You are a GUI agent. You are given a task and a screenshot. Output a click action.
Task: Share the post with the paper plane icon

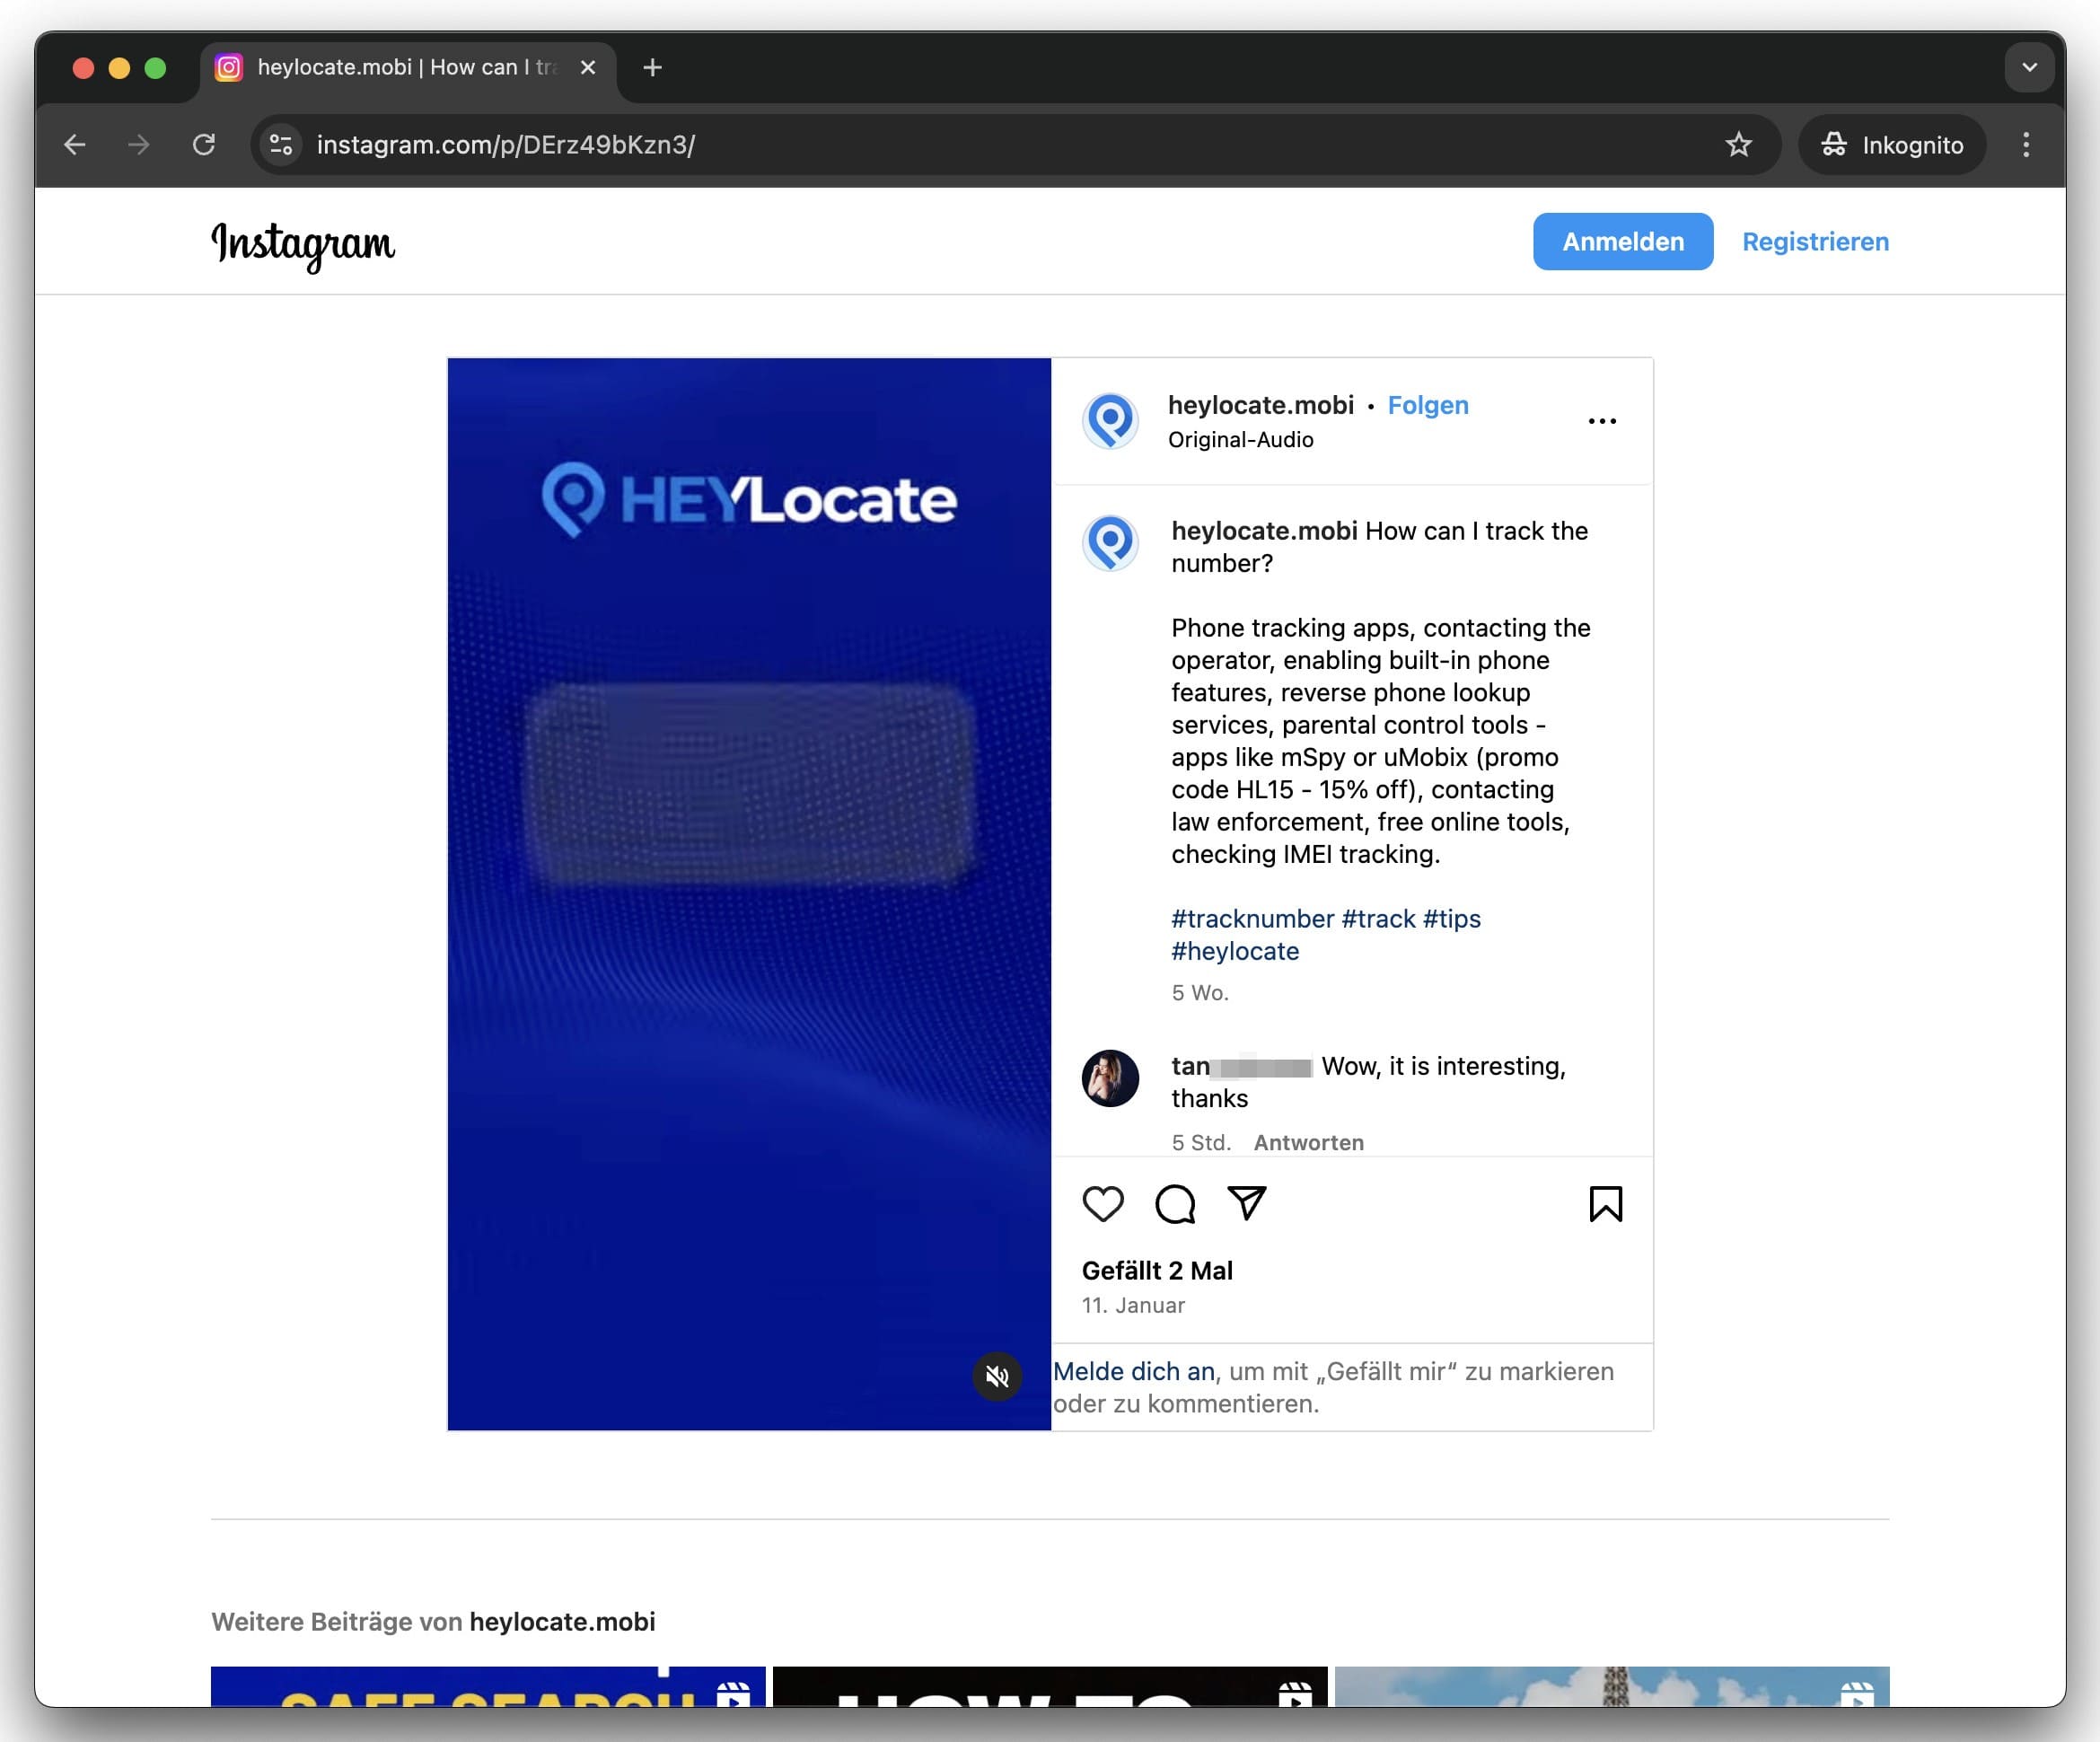[x=1247, y=1203]
